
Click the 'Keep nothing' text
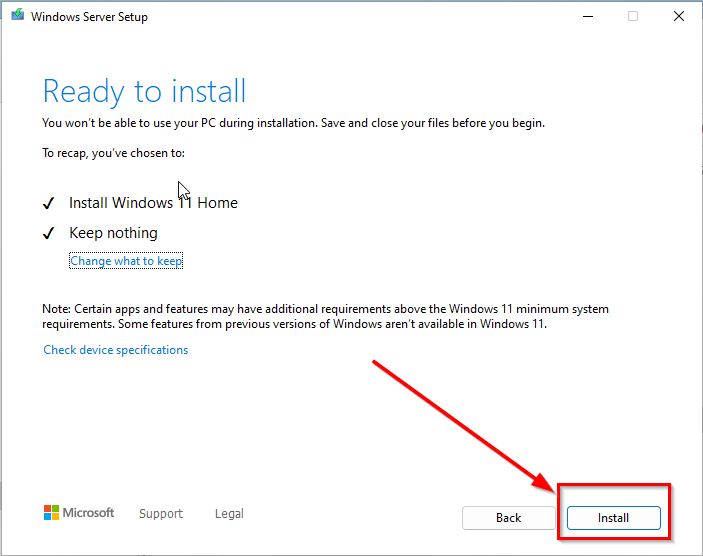[x=113, y=233]
